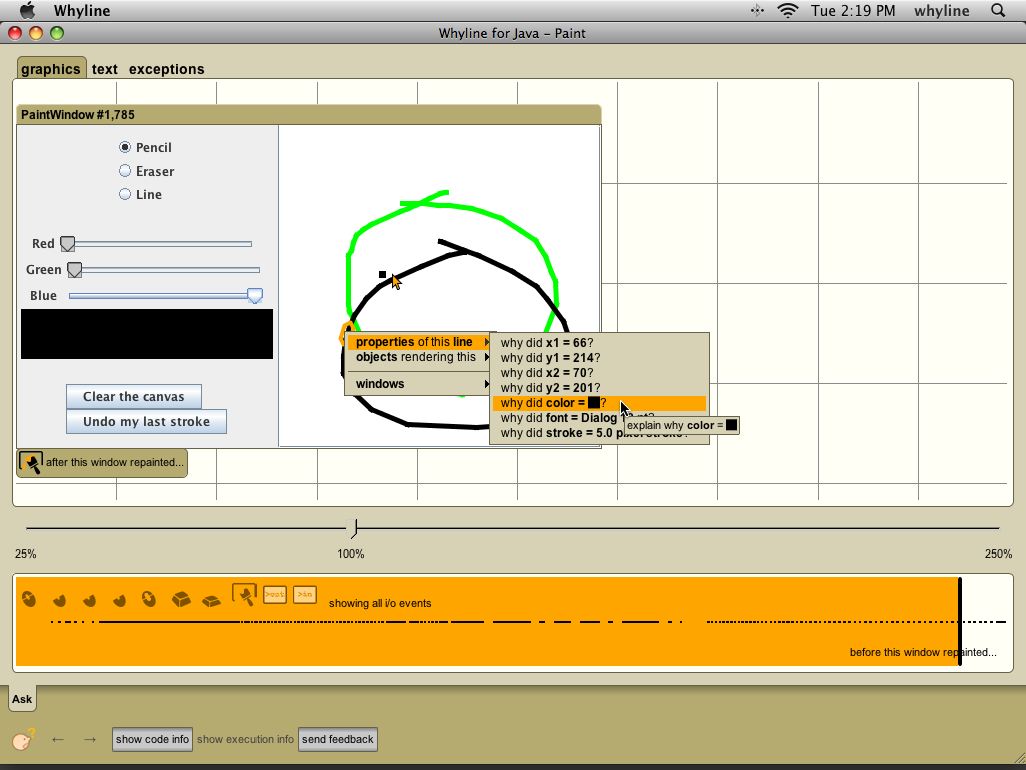Click the text input event filter icon
This screenshot has width=1026, height=770.
click(304, 595)
